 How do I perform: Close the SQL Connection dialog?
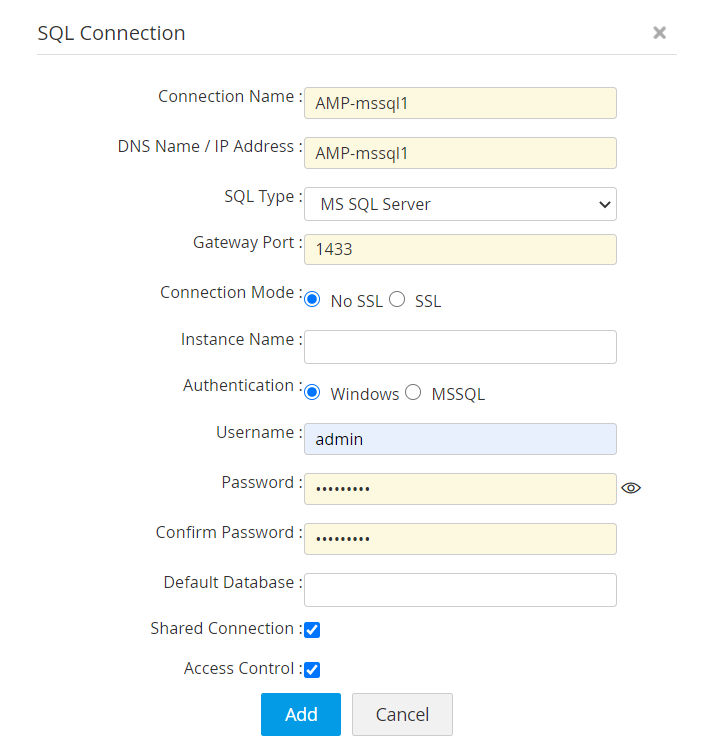659,33
